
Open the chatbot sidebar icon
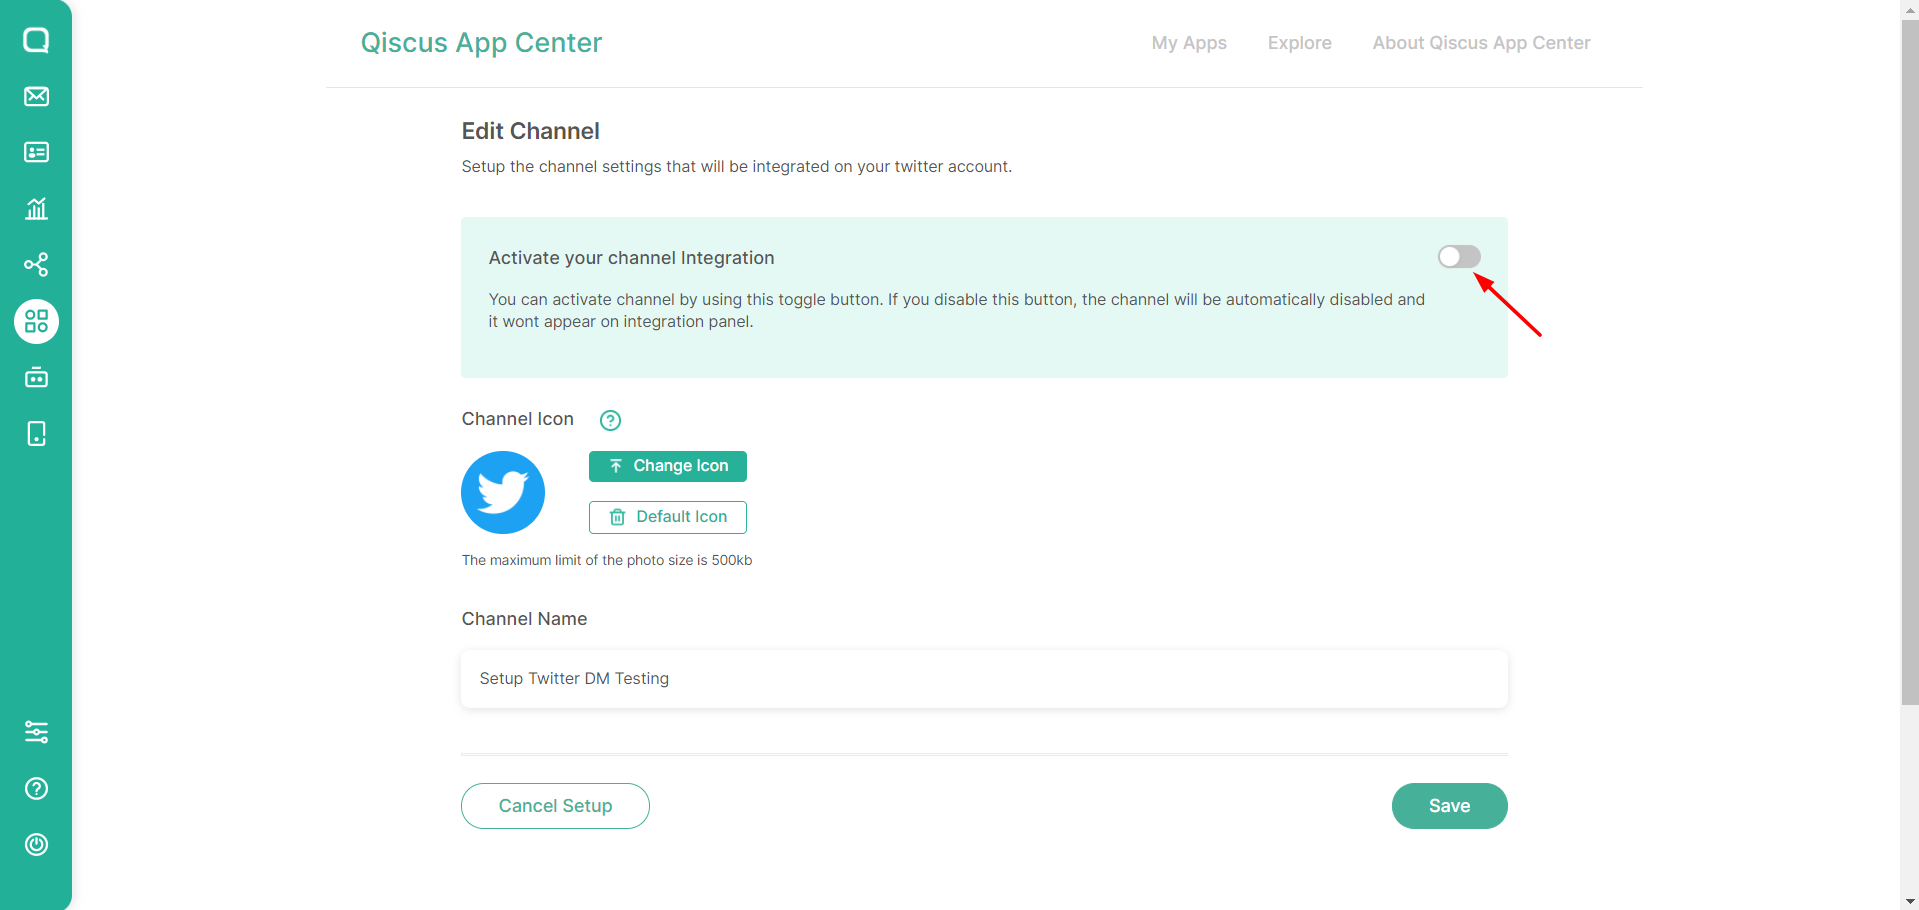tap(36, 377)
